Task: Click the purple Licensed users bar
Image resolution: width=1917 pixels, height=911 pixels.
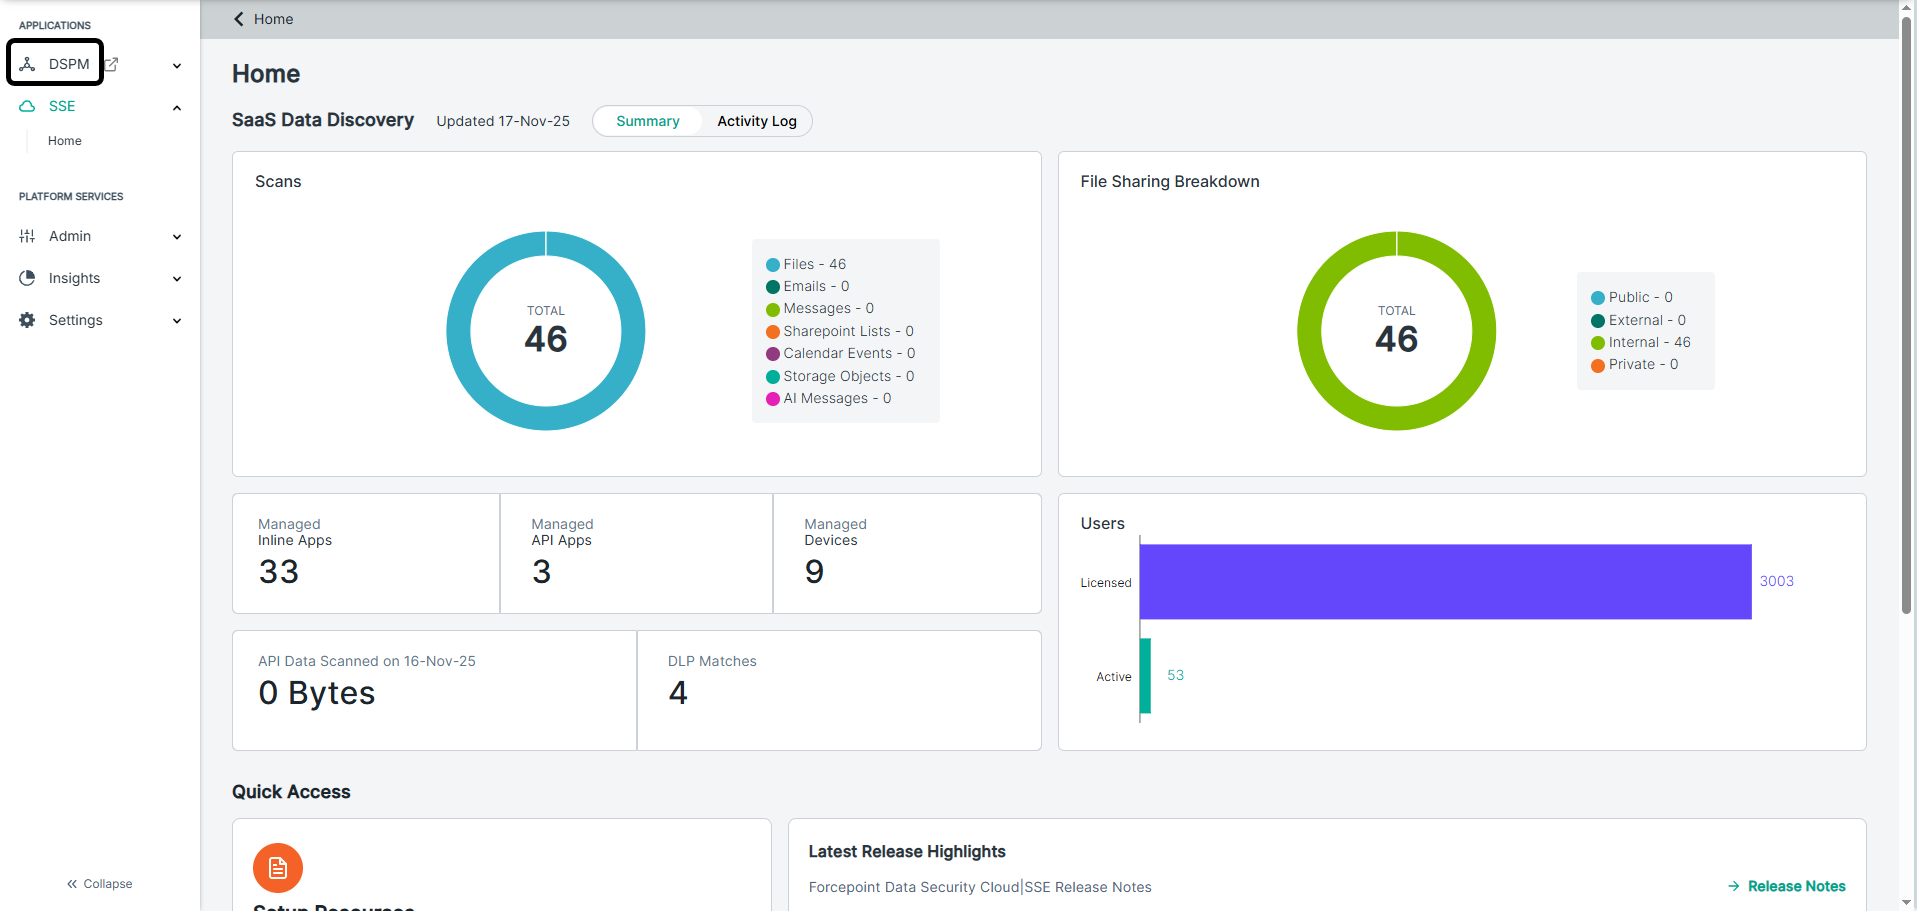Action: pyautogui.click(x=1444, y=581)
